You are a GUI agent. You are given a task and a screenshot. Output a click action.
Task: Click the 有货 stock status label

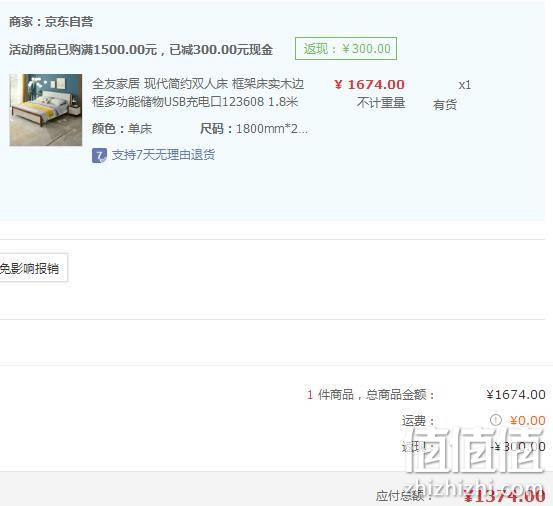tap(445, 105)
